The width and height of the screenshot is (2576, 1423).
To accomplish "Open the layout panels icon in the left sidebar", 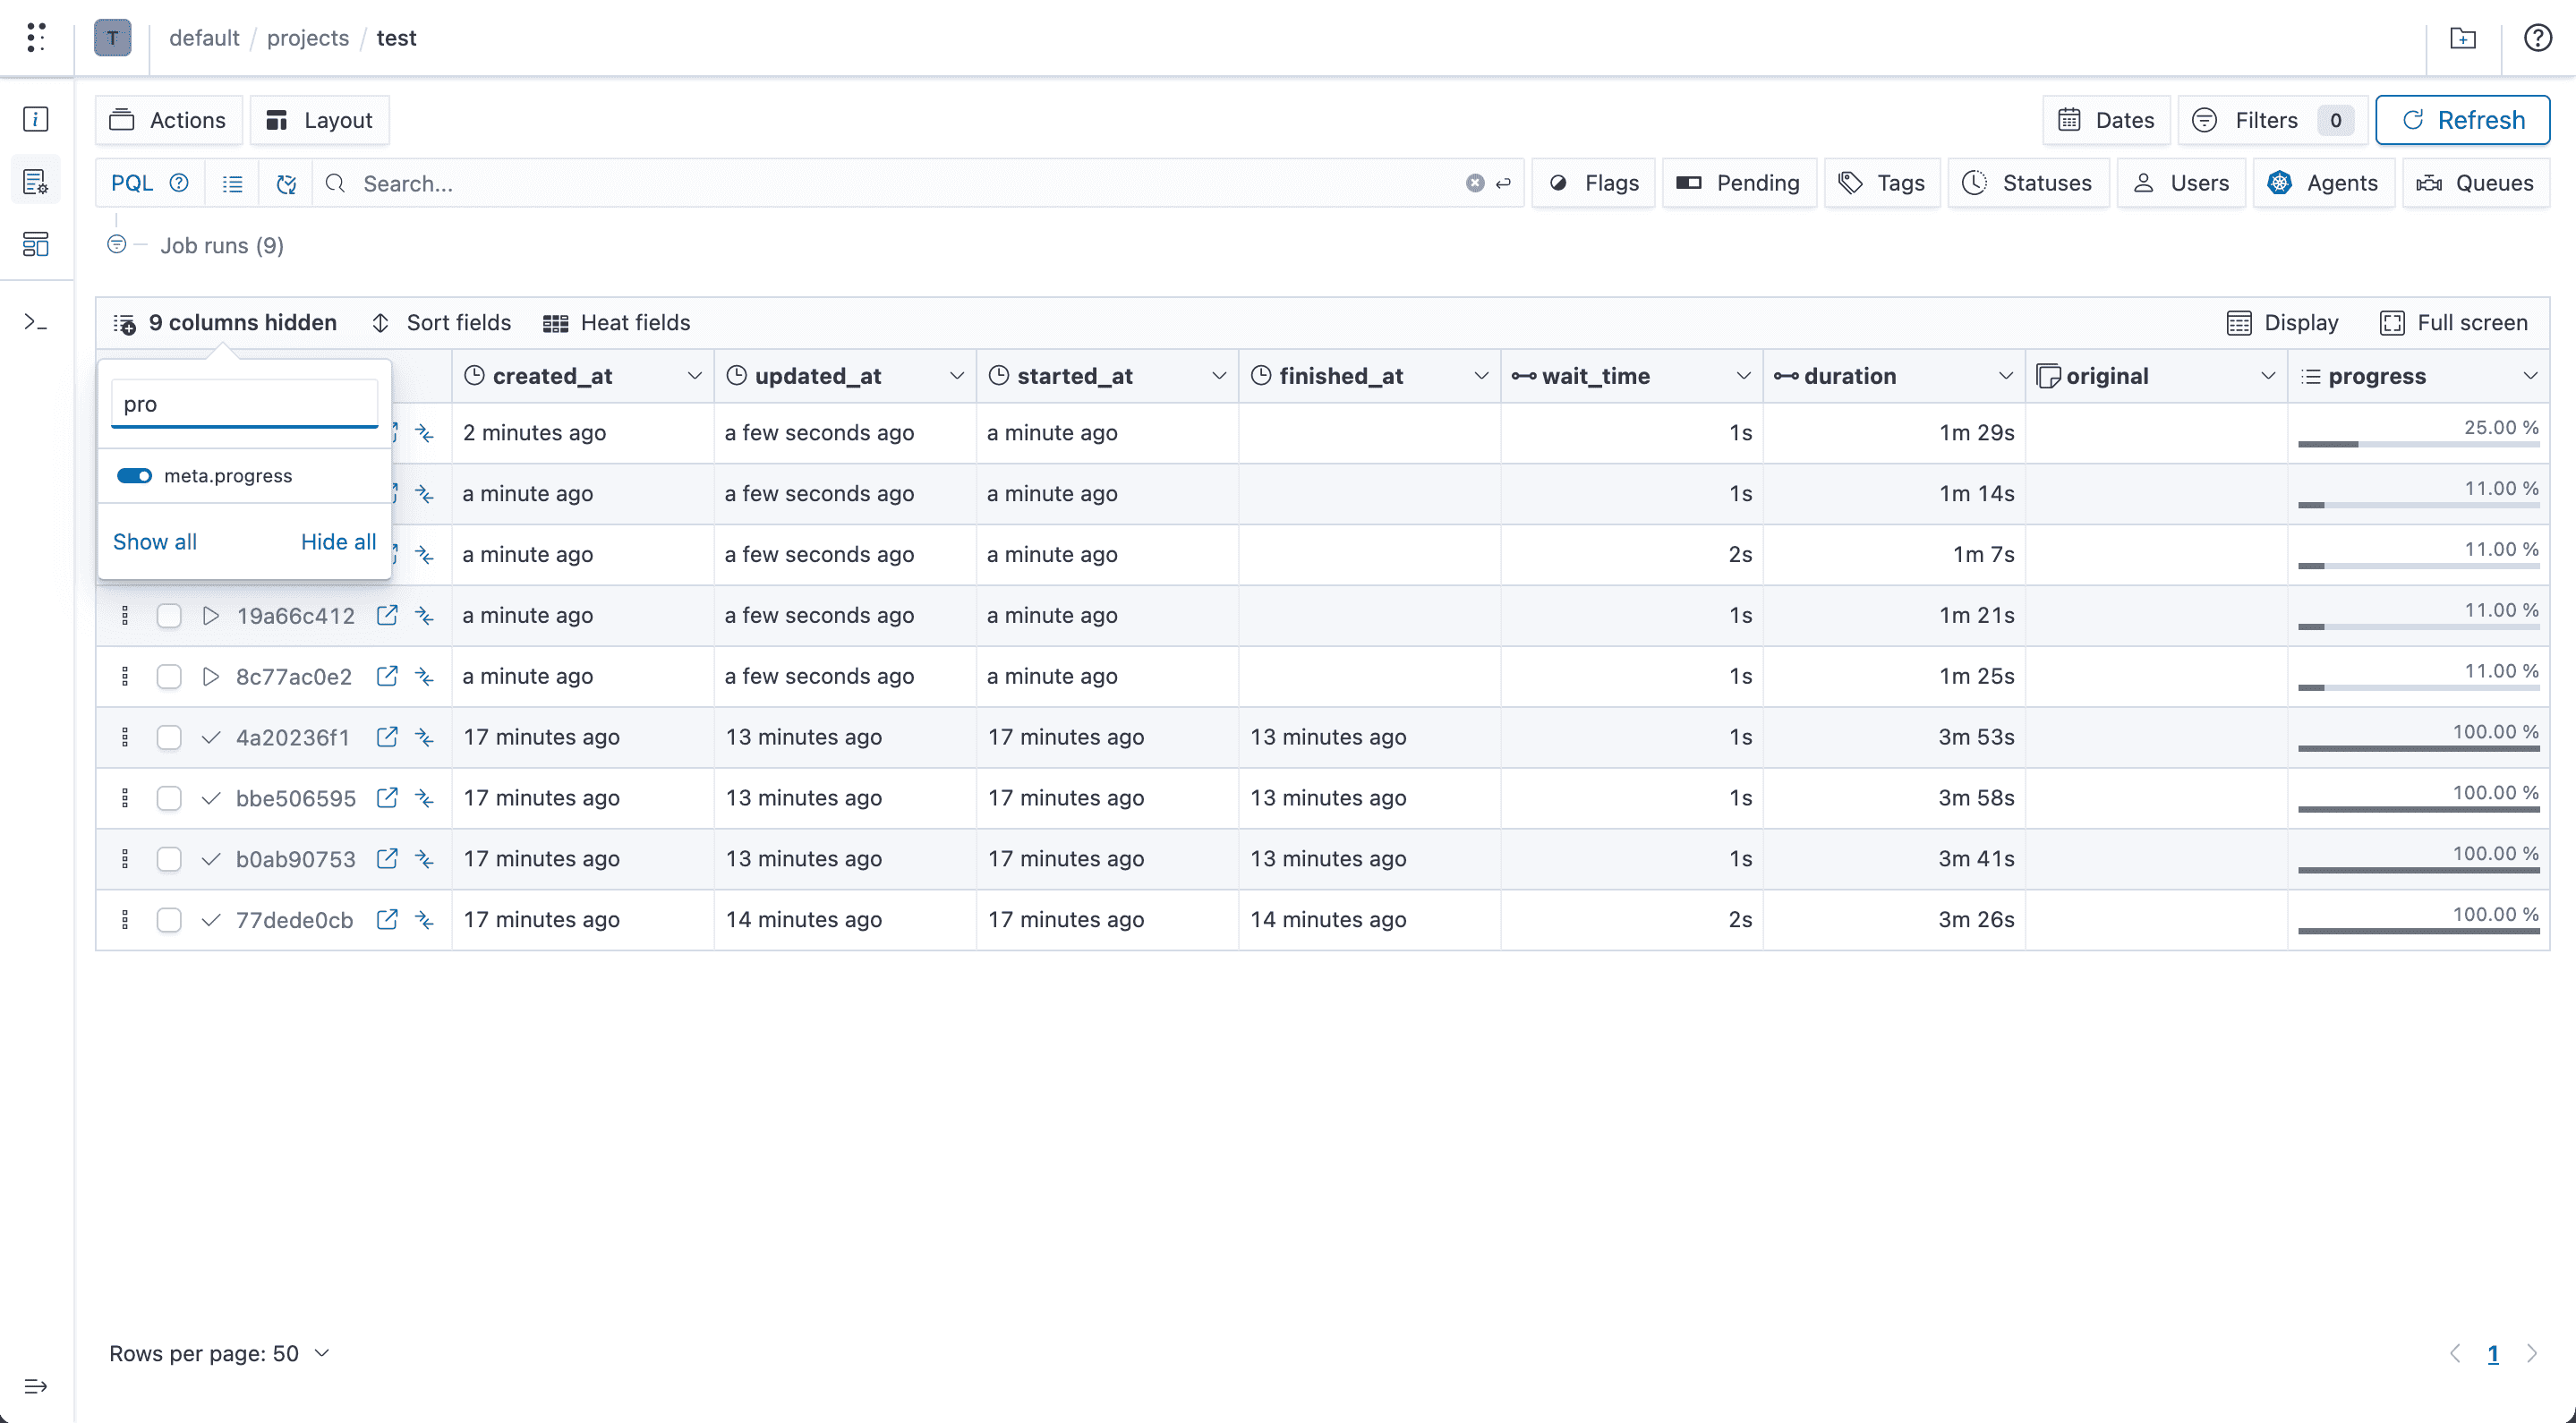I will (35, 245).
